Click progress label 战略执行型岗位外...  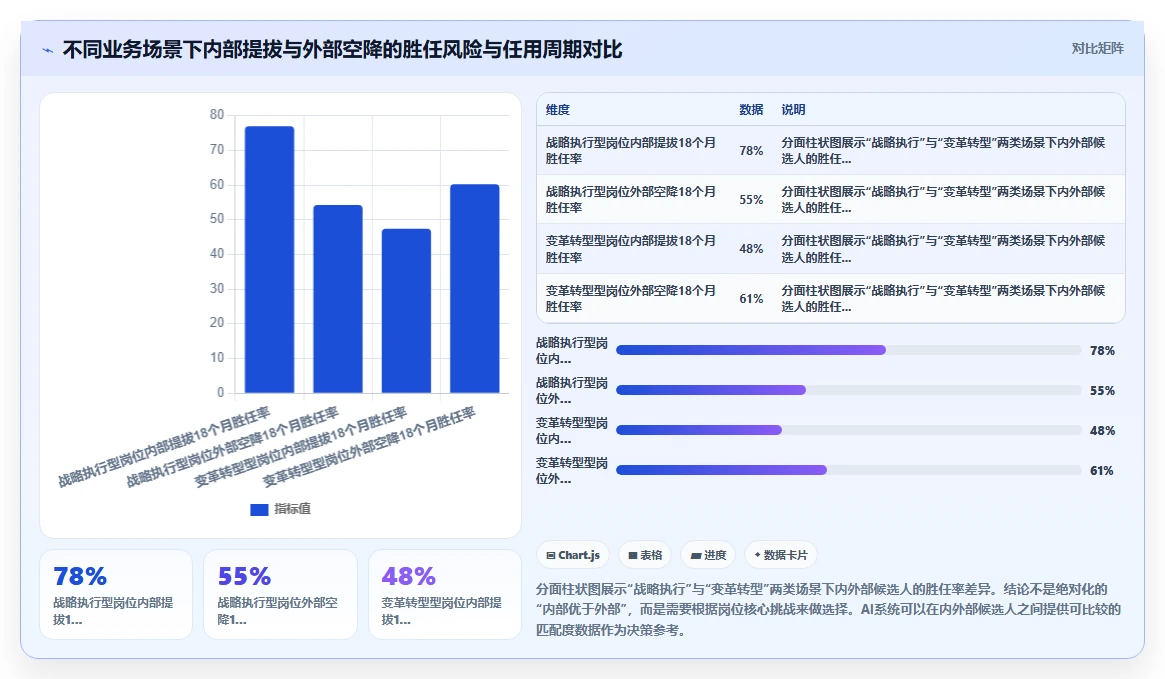572,391
